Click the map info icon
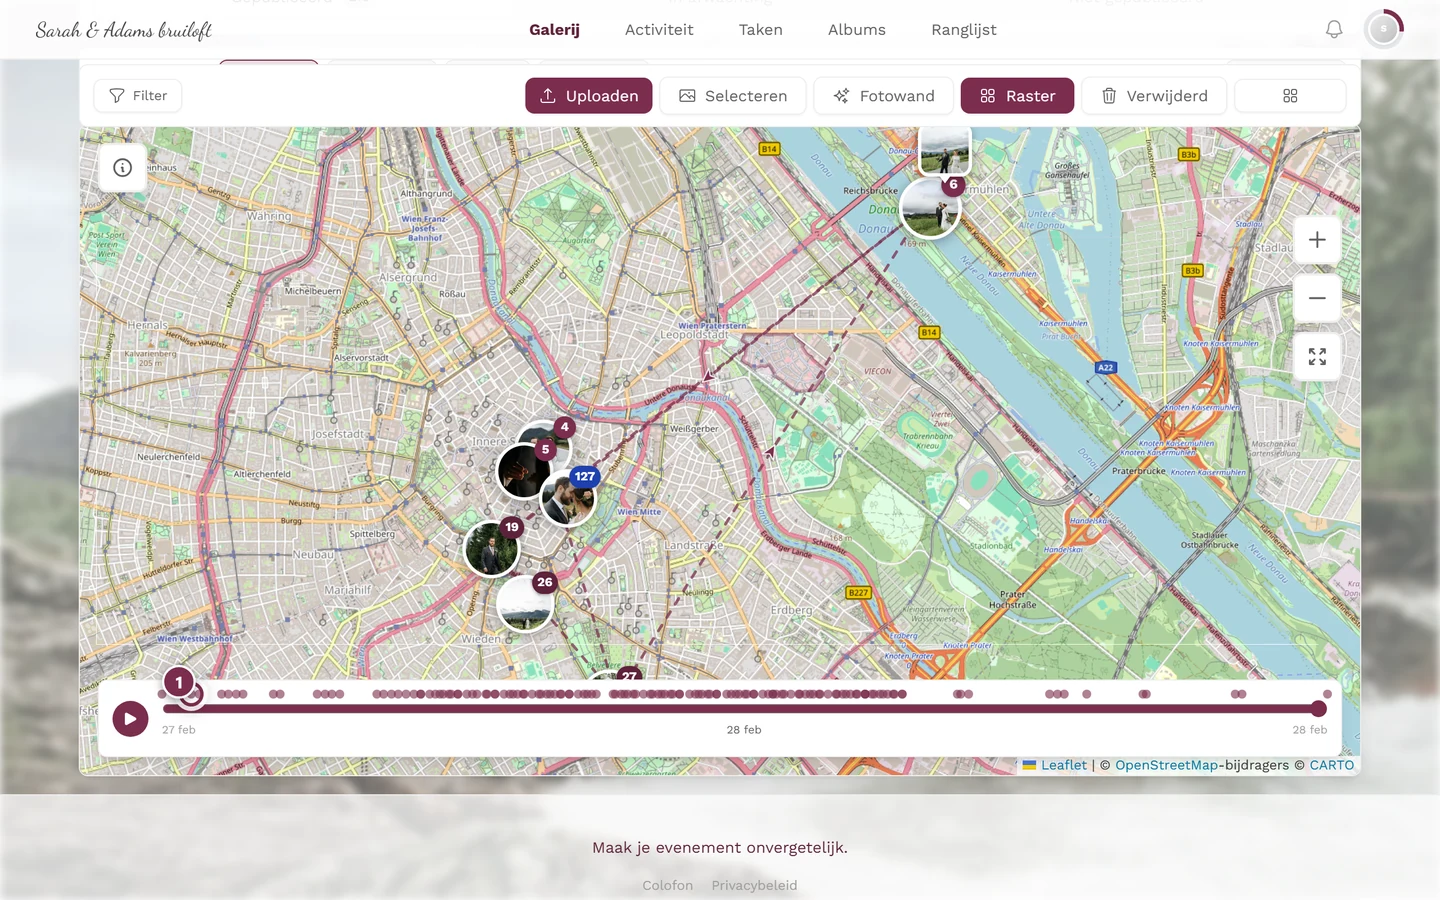 (x=123, y=168)
